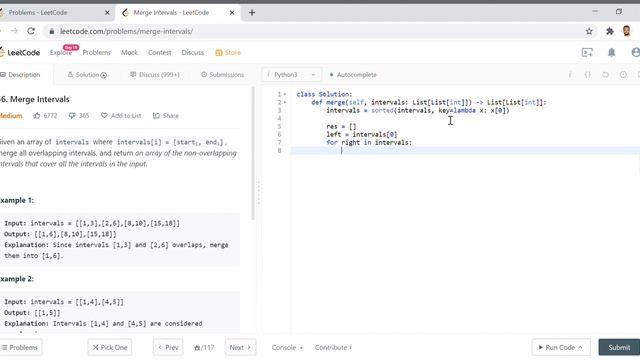Open the Store link
This screenshot has width=640, height=360.
[x=228, y=52]
